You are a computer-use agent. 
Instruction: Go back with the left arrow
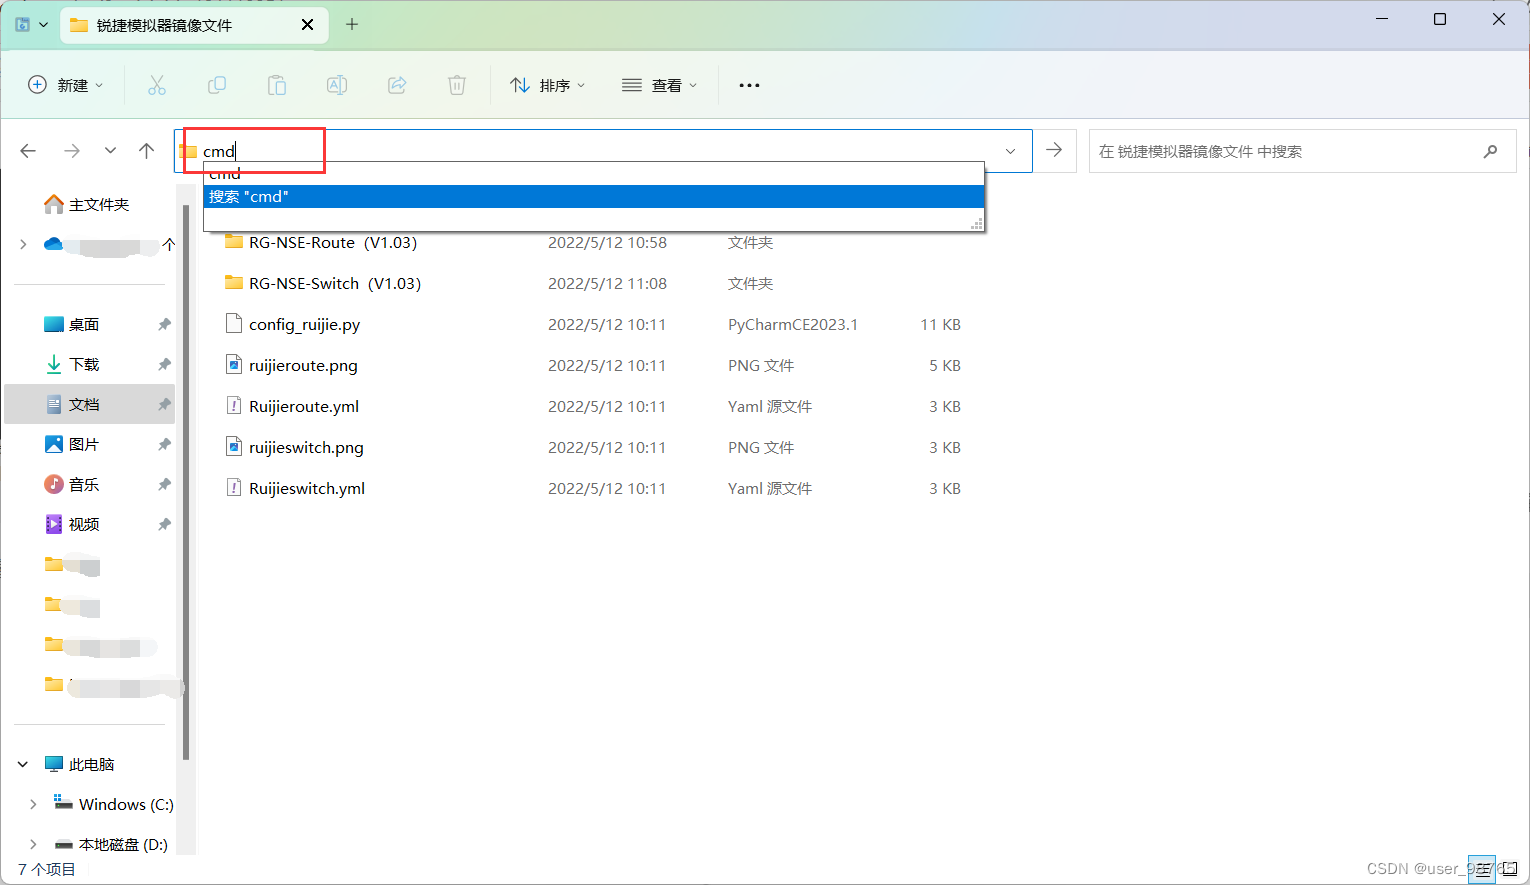tap(28, 151)
